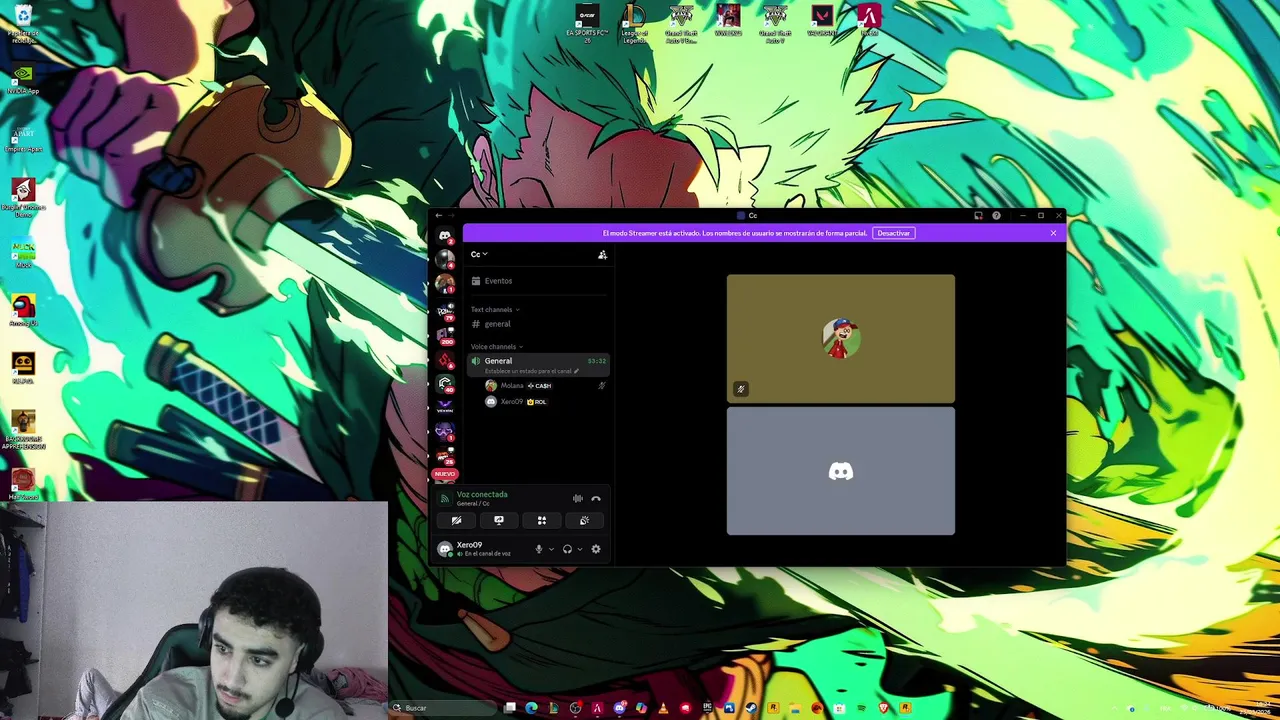
Task: Open the Papelera de reciclaje desktop icon
Action: (23, 23)
